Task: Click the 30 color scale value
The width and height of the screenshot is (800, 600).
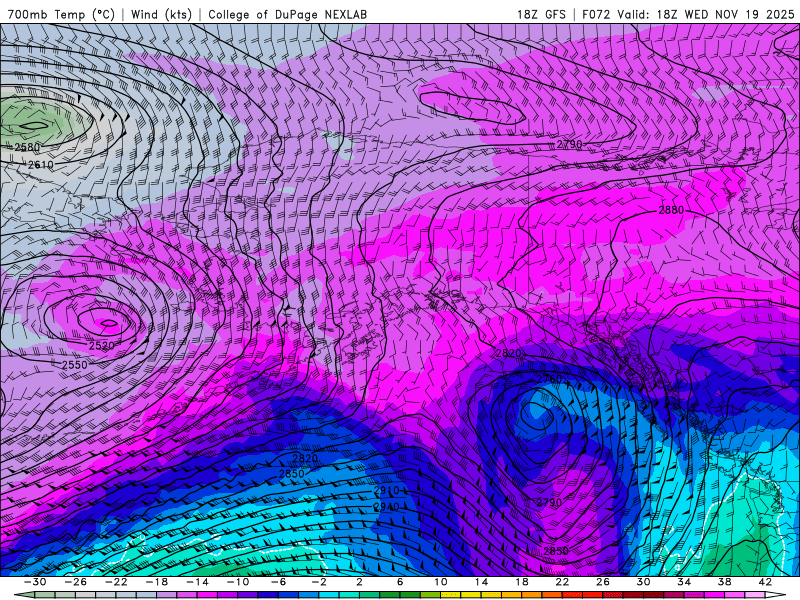Action: (643, 582)
